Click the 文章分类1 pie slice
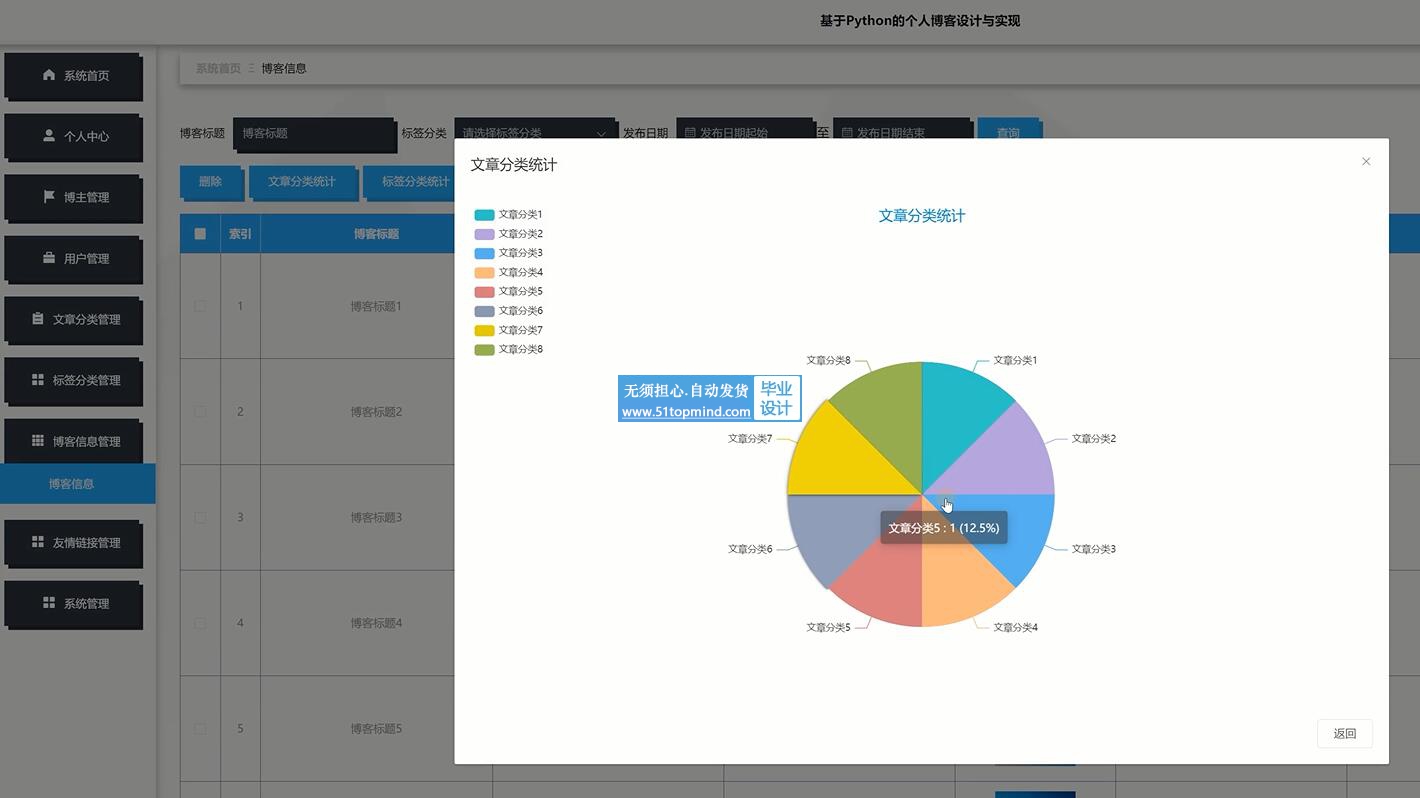The height and width of the screenshot is (798, 1420). click(955, 415)
